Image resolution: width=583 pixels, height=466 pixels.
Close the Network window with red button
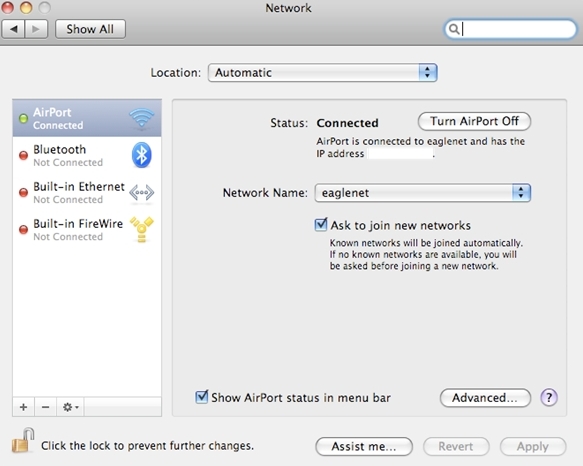pos(7,7)
